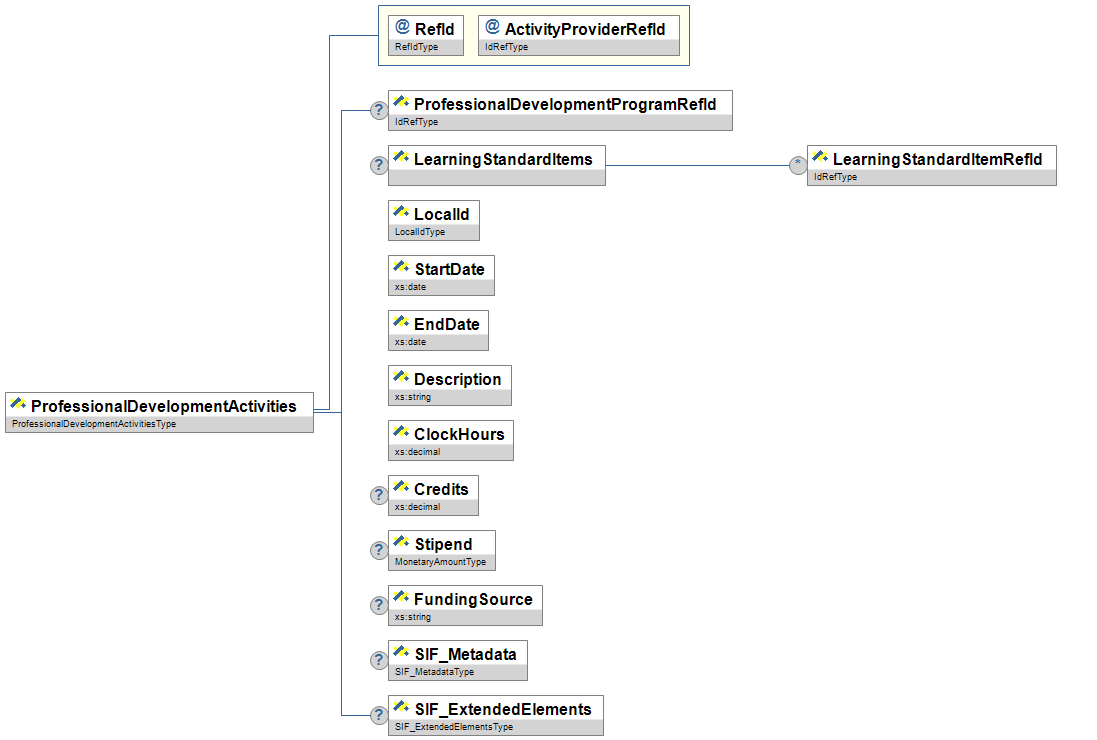1097x740 pixels.
Task: Click the MonetaryAmountType label under Stipend
Action: pos(440,563)
